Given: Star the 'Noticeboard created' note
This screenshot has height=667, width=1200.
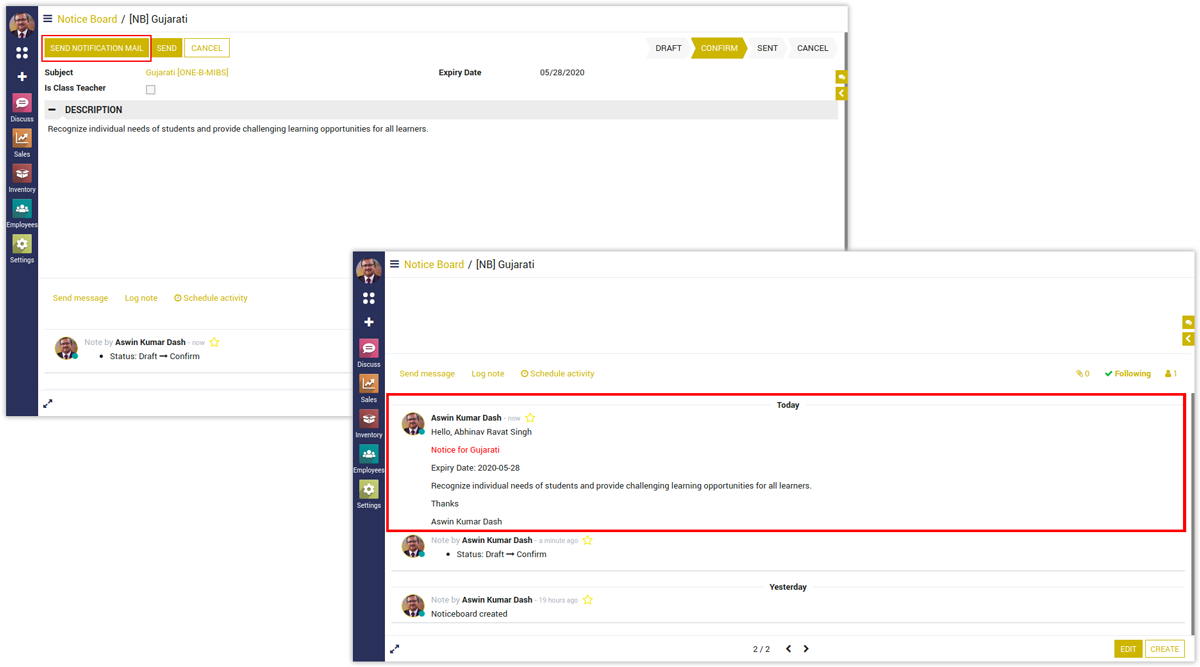Looking at the screenshot, I should [x=588, y=600].
